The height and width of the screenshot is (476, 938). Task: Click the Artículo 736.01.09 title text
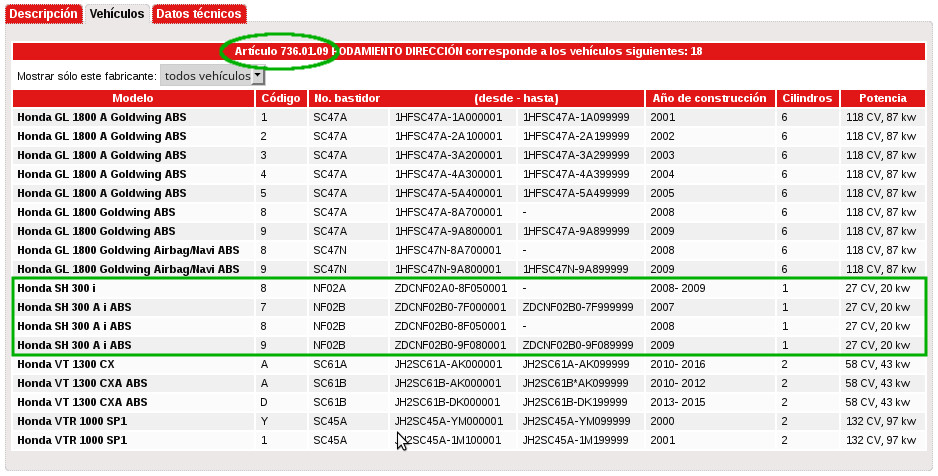282,51
